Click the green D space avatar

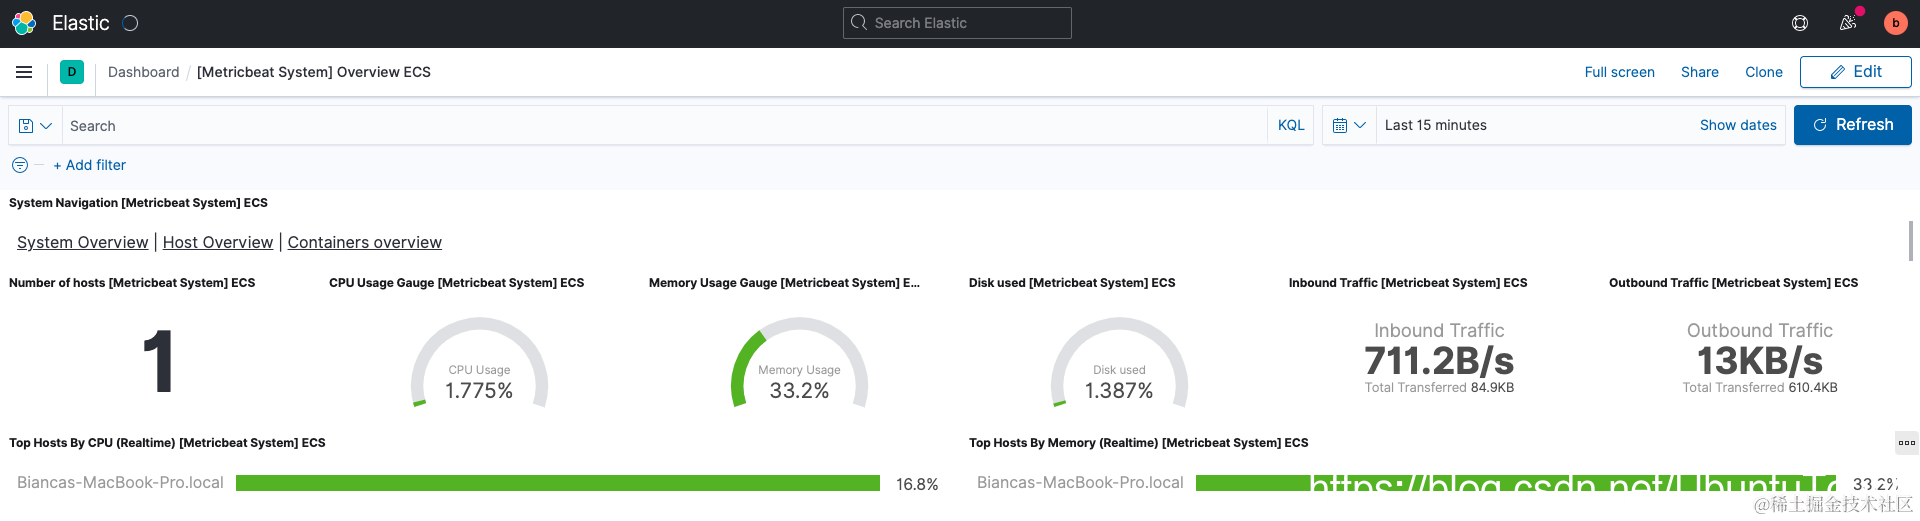pyautogui.click(x=72, y=72)
